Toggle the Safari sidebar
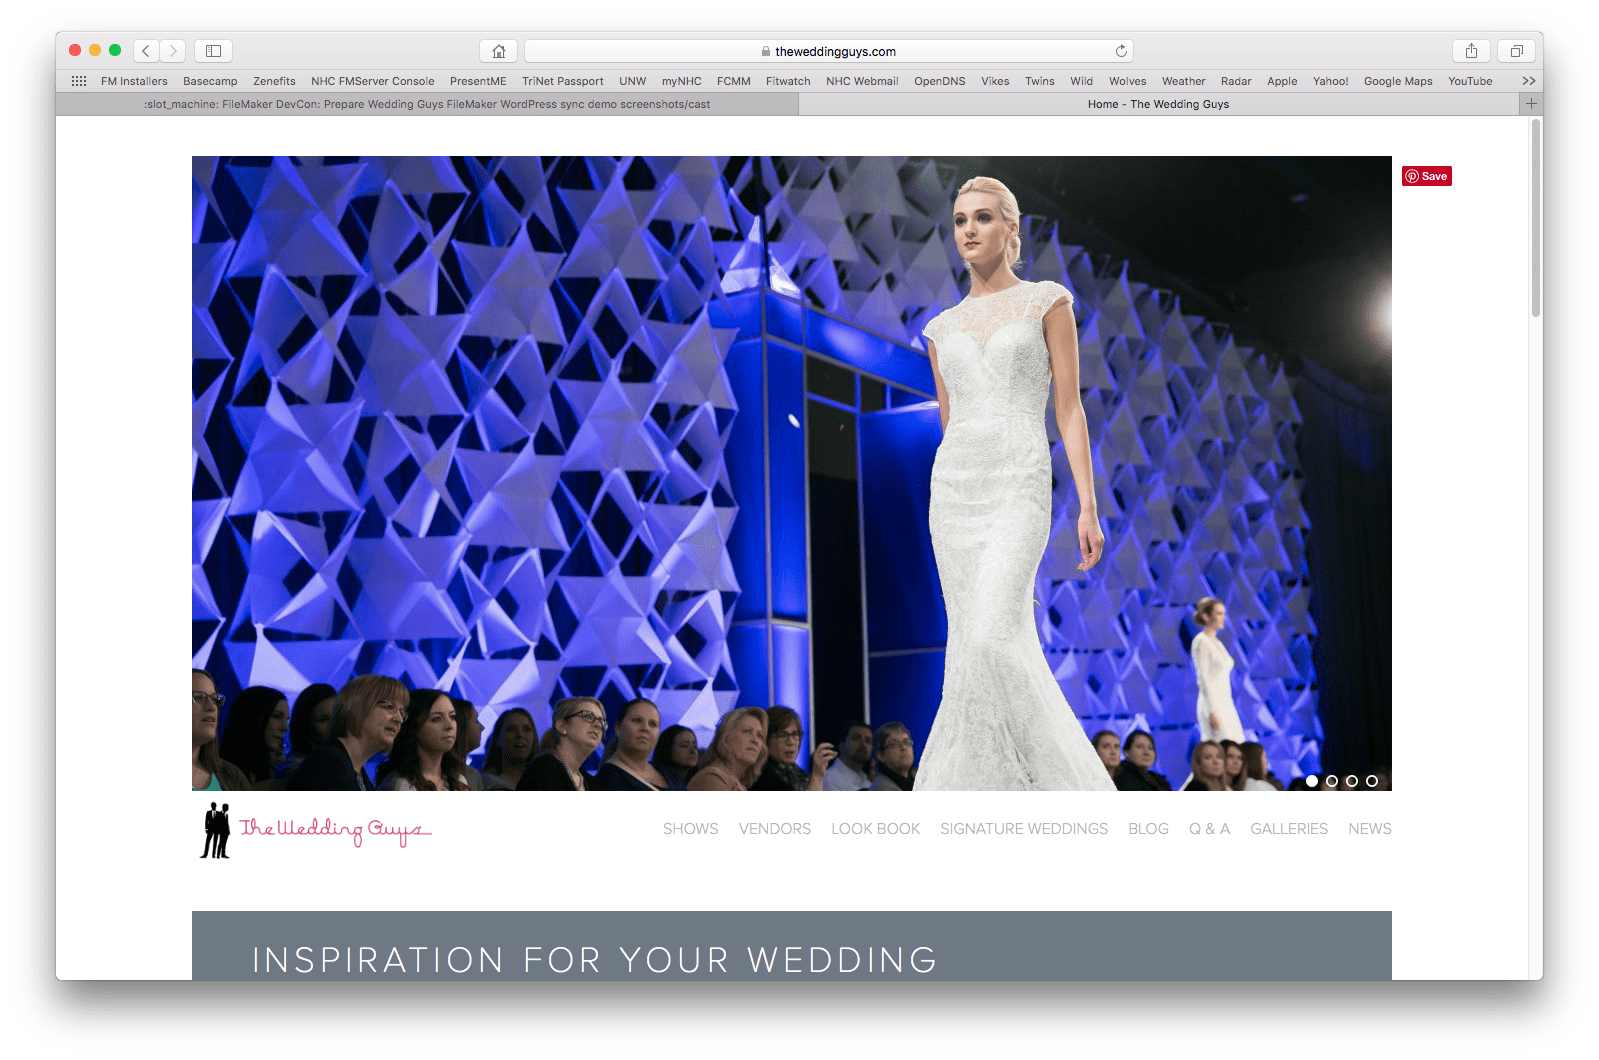The height and width of the screenshot is (1060, 1599). click(213, 51)
